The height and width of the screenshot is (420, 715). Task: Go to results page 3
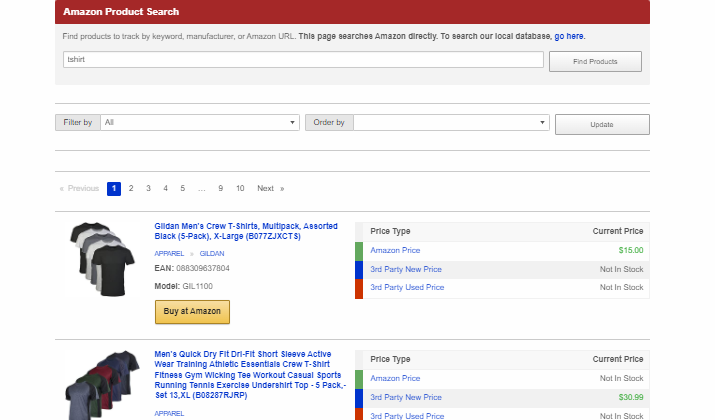point(148,188)
